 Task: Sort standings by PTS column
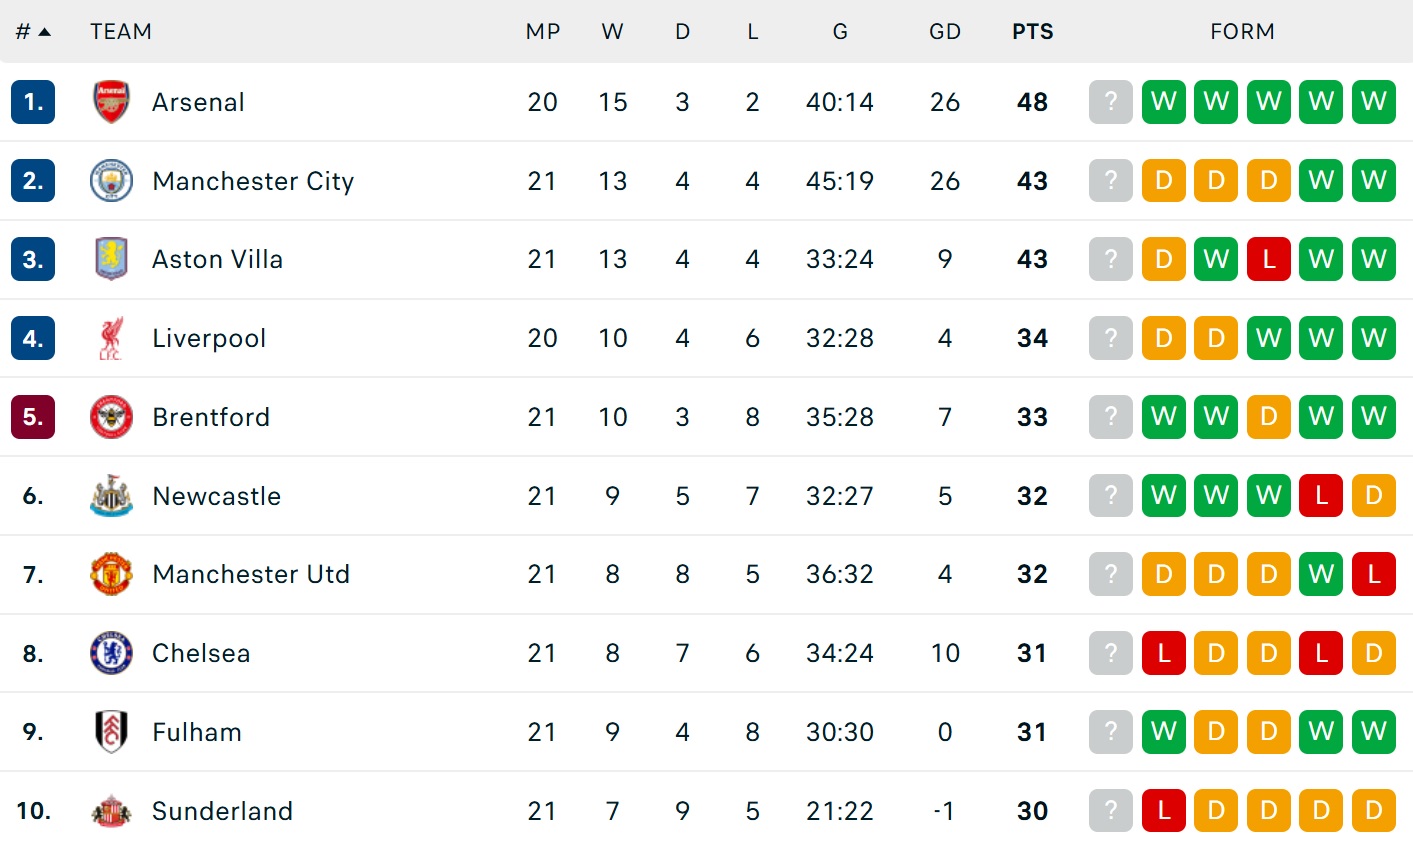(x=1032, y=32)
